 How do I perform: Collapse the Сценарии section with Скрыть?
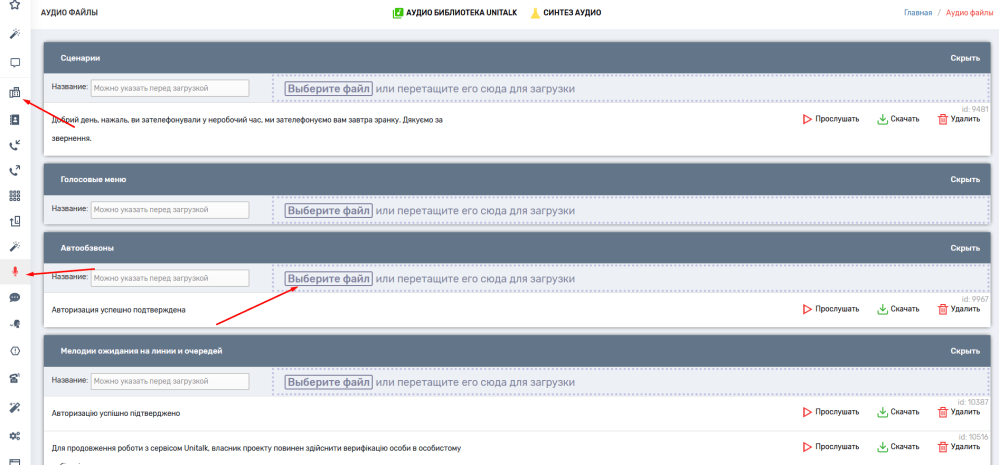coord(964,58)
